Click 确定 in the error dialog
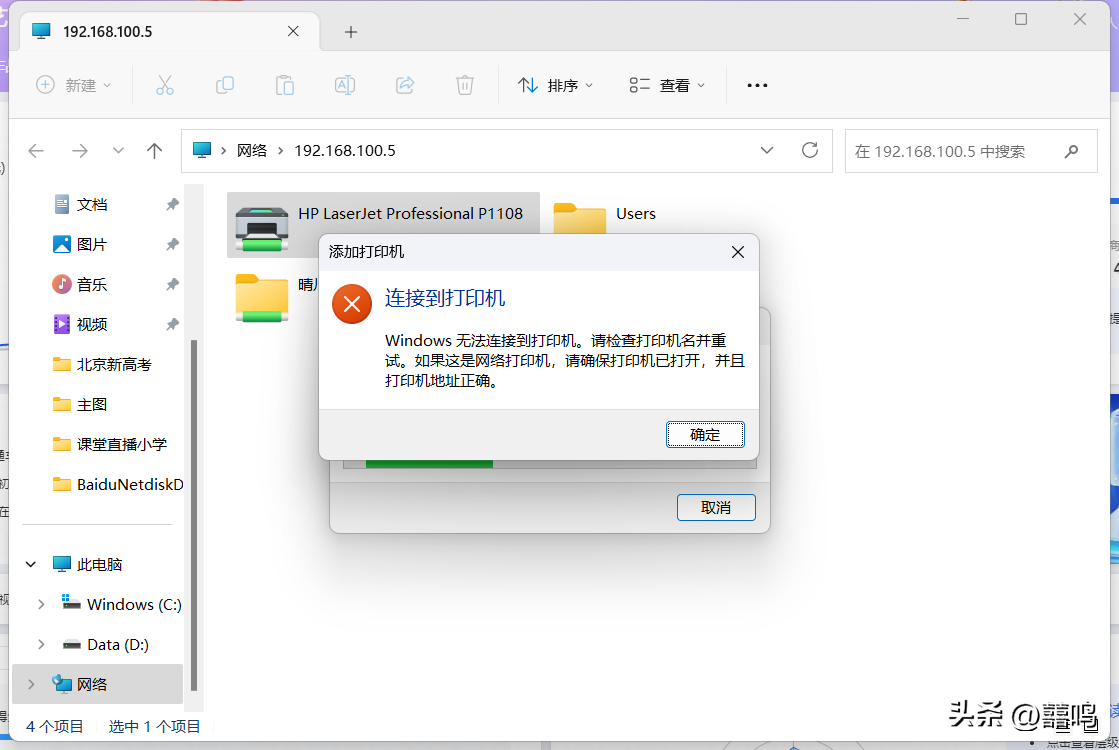Image resolution: width=1119 pixels, height=750 pixels. tap(705, 435)
